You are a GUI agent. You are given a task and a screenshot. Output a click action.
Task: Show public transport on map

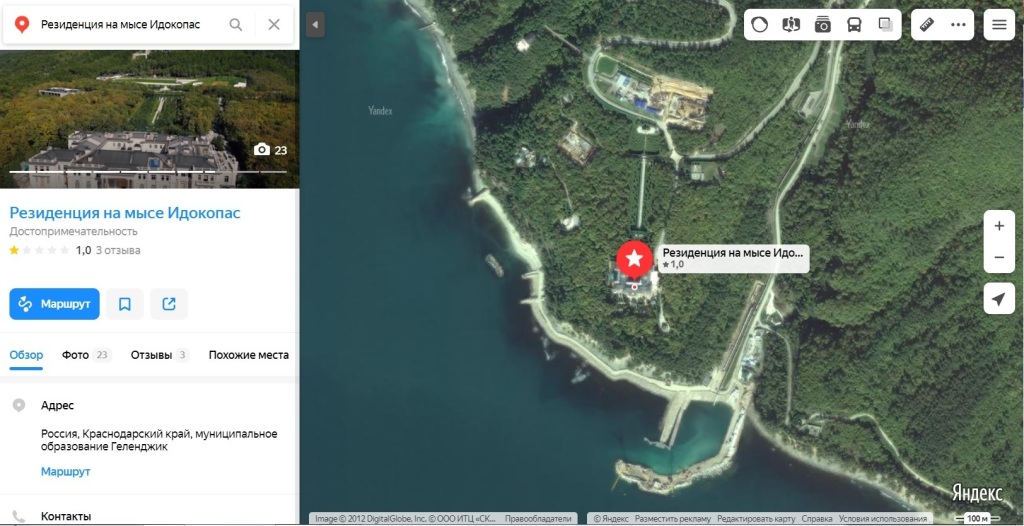click(x=854, y=25)
